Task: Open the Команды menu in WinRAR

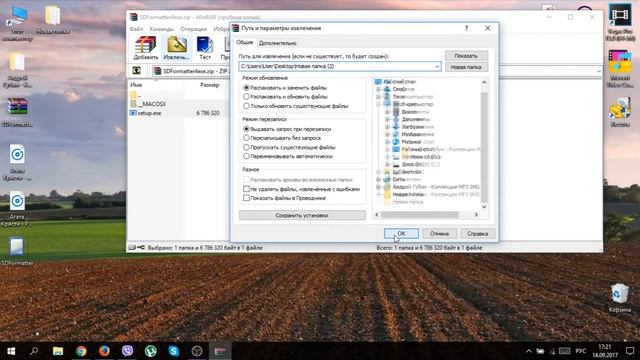Action: (x=162, y=29)
